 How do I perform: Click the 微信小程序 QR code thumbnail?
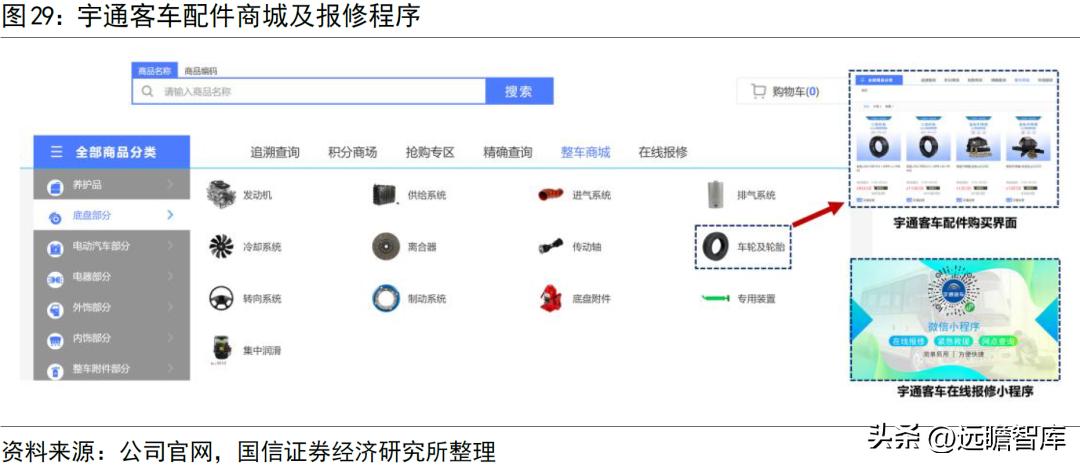955,293
